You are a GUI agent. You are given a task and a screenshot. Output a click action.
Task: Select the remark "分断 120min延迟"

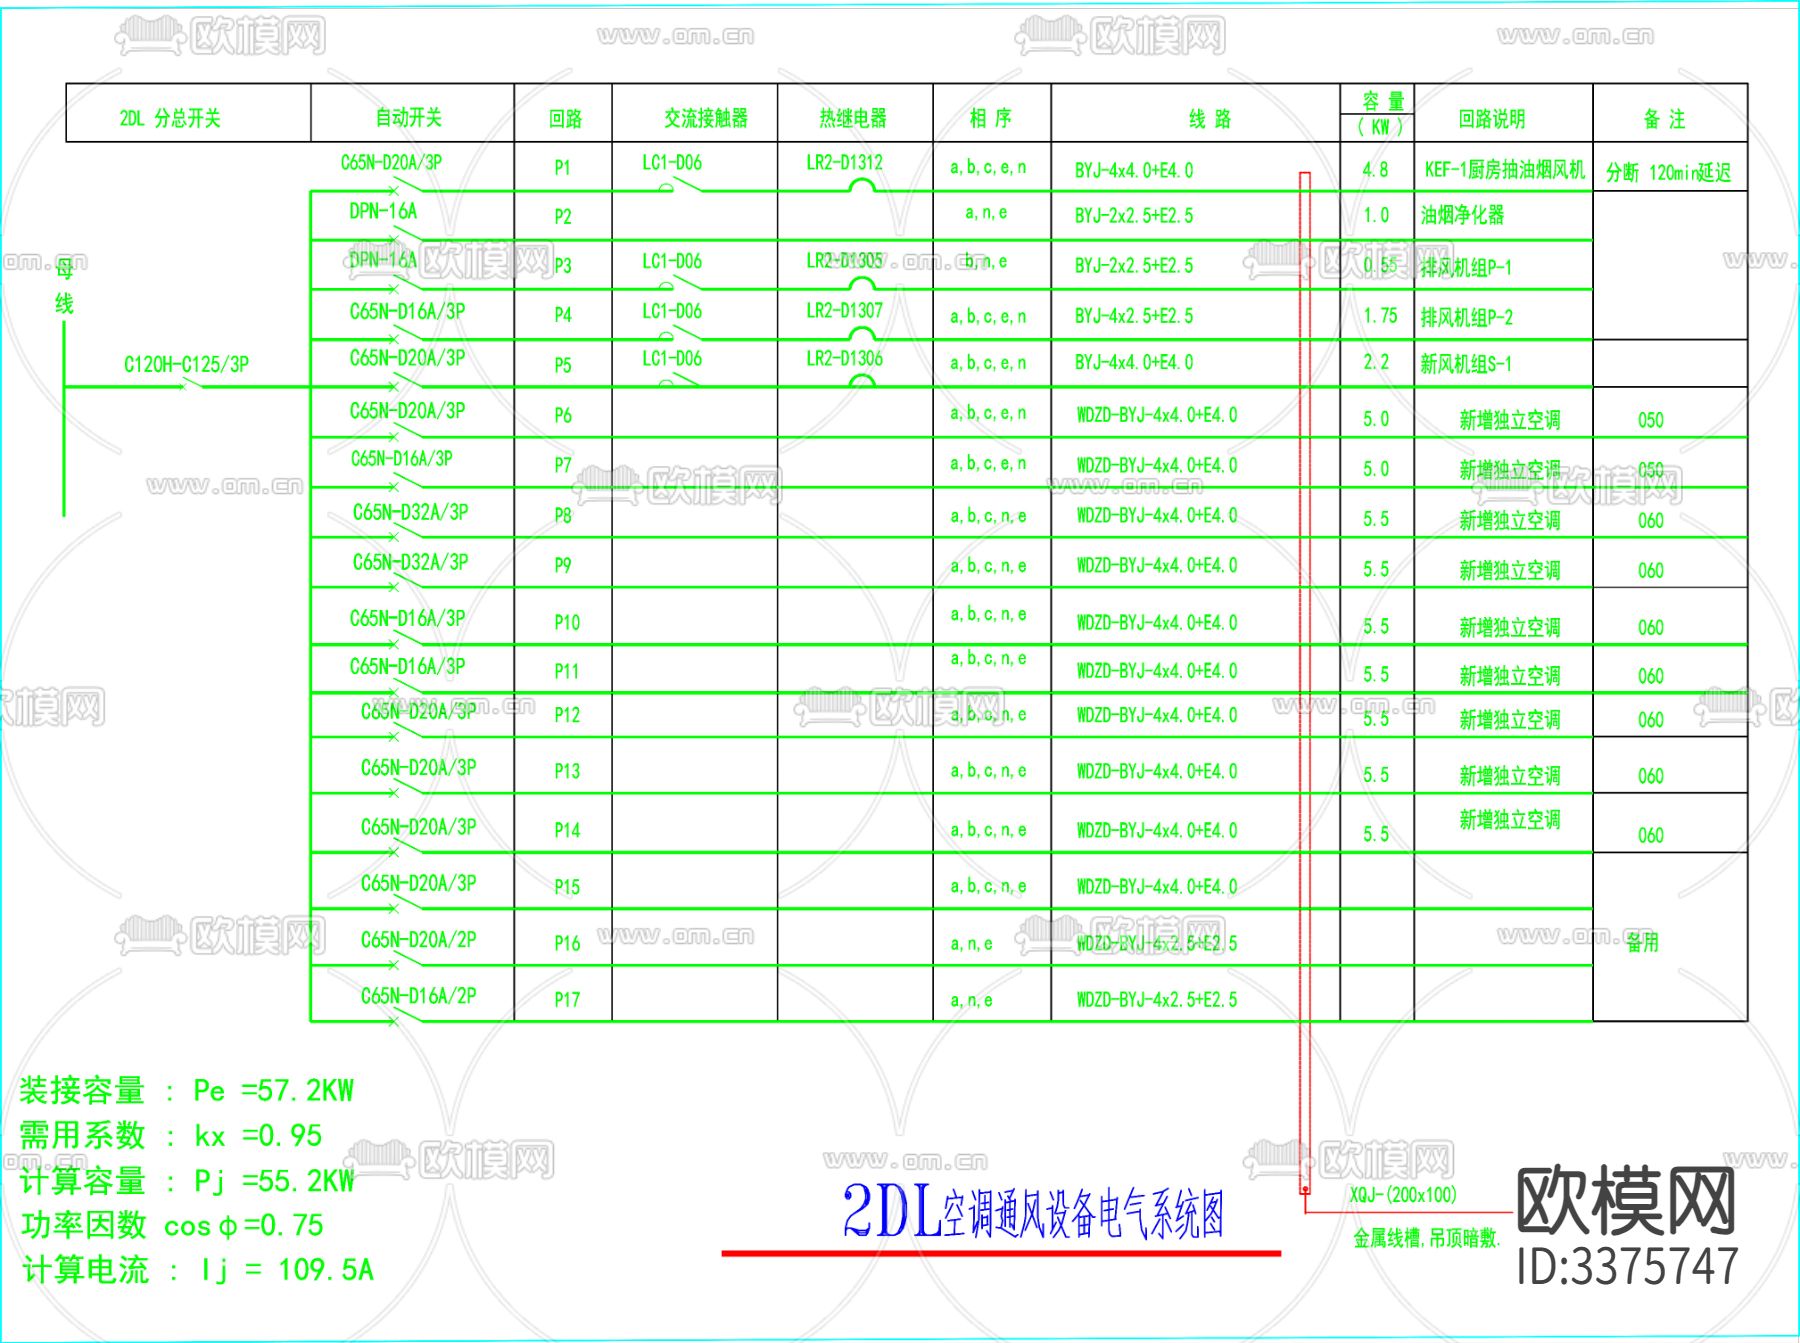tap(1668, 172)
